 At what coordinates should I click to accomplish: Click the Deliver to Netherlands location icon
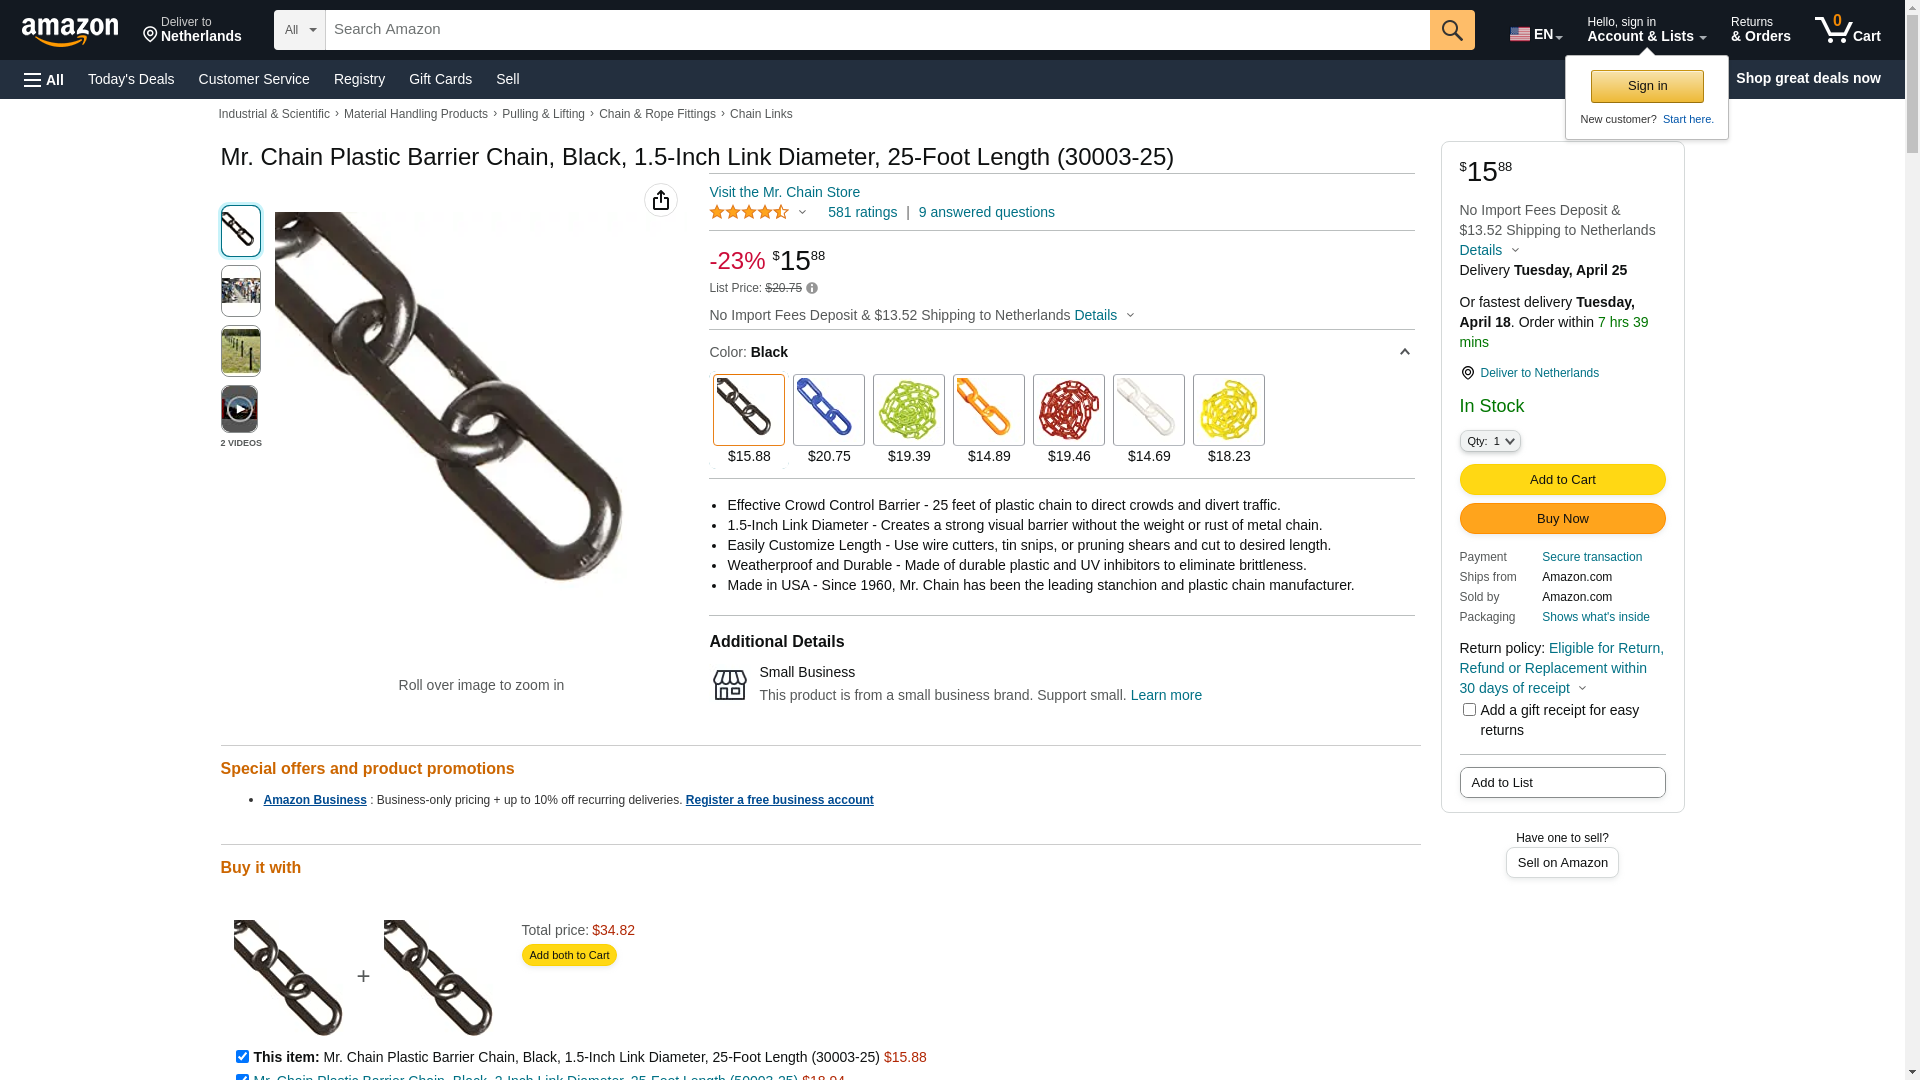pos(1467,373)
